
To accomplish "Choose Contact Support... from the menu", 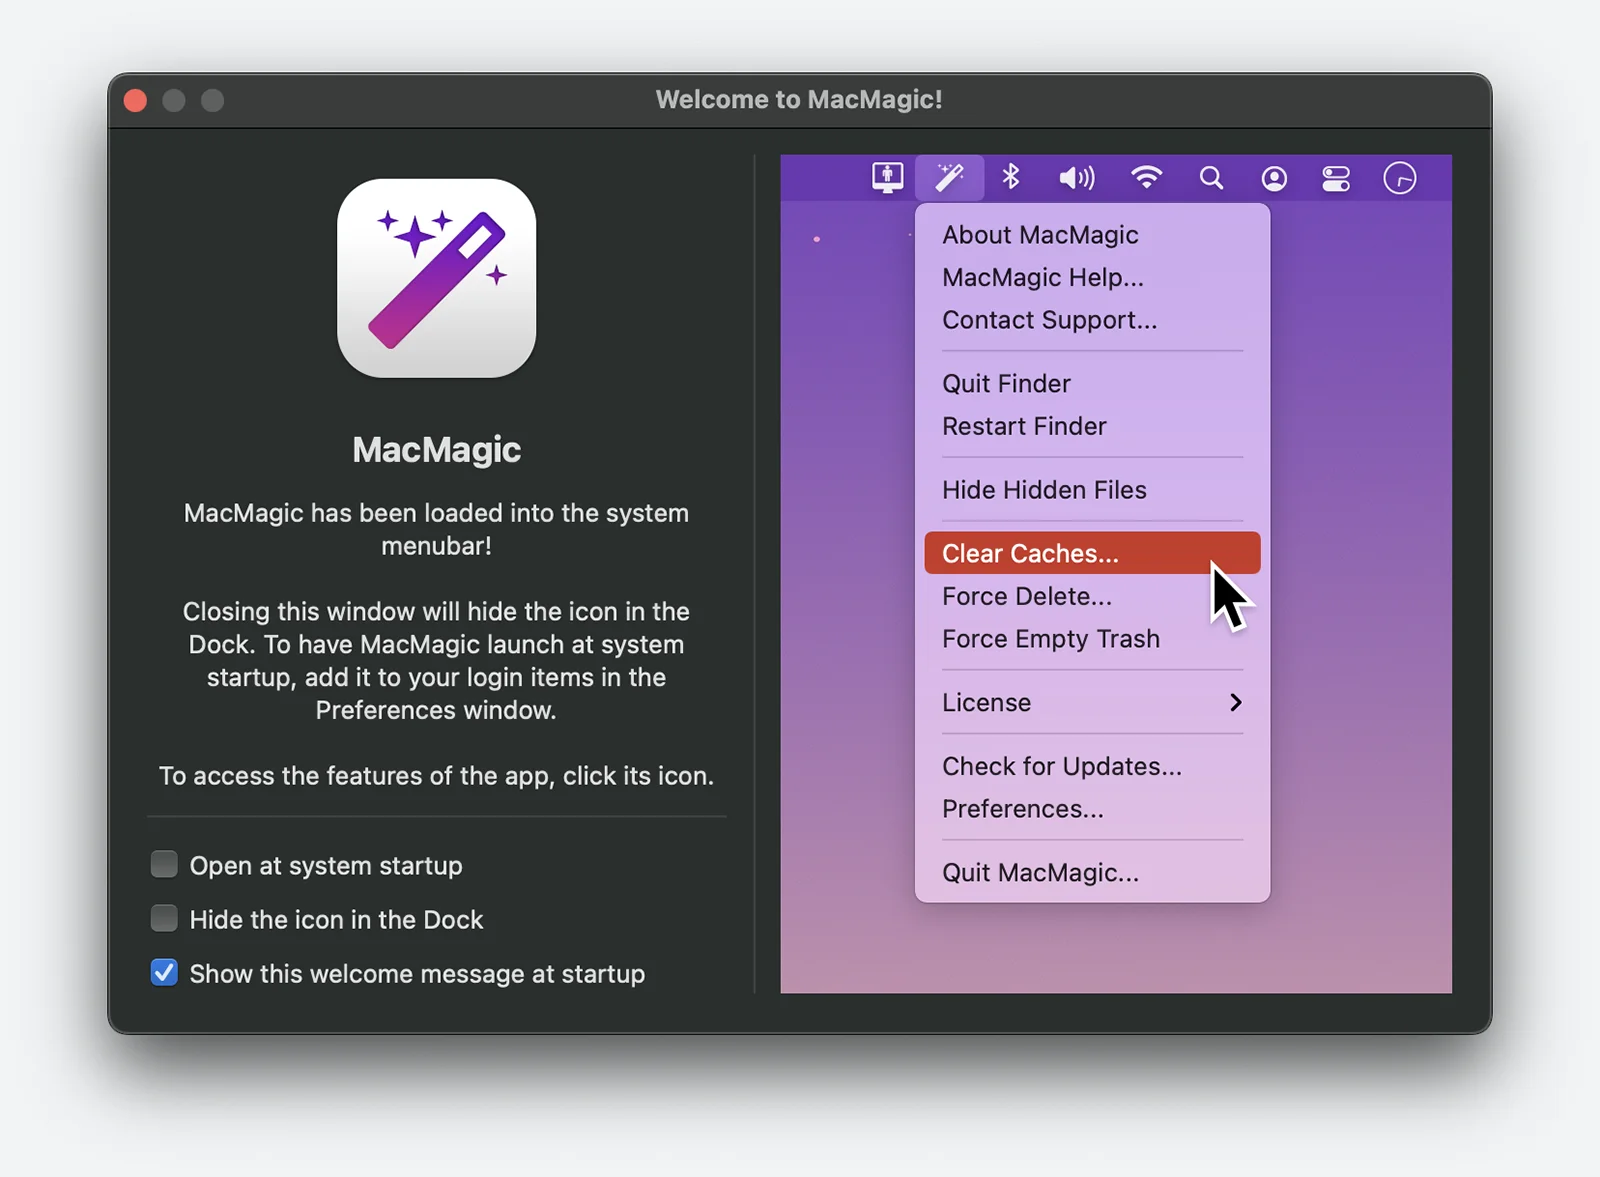I will click(1092, 320).
